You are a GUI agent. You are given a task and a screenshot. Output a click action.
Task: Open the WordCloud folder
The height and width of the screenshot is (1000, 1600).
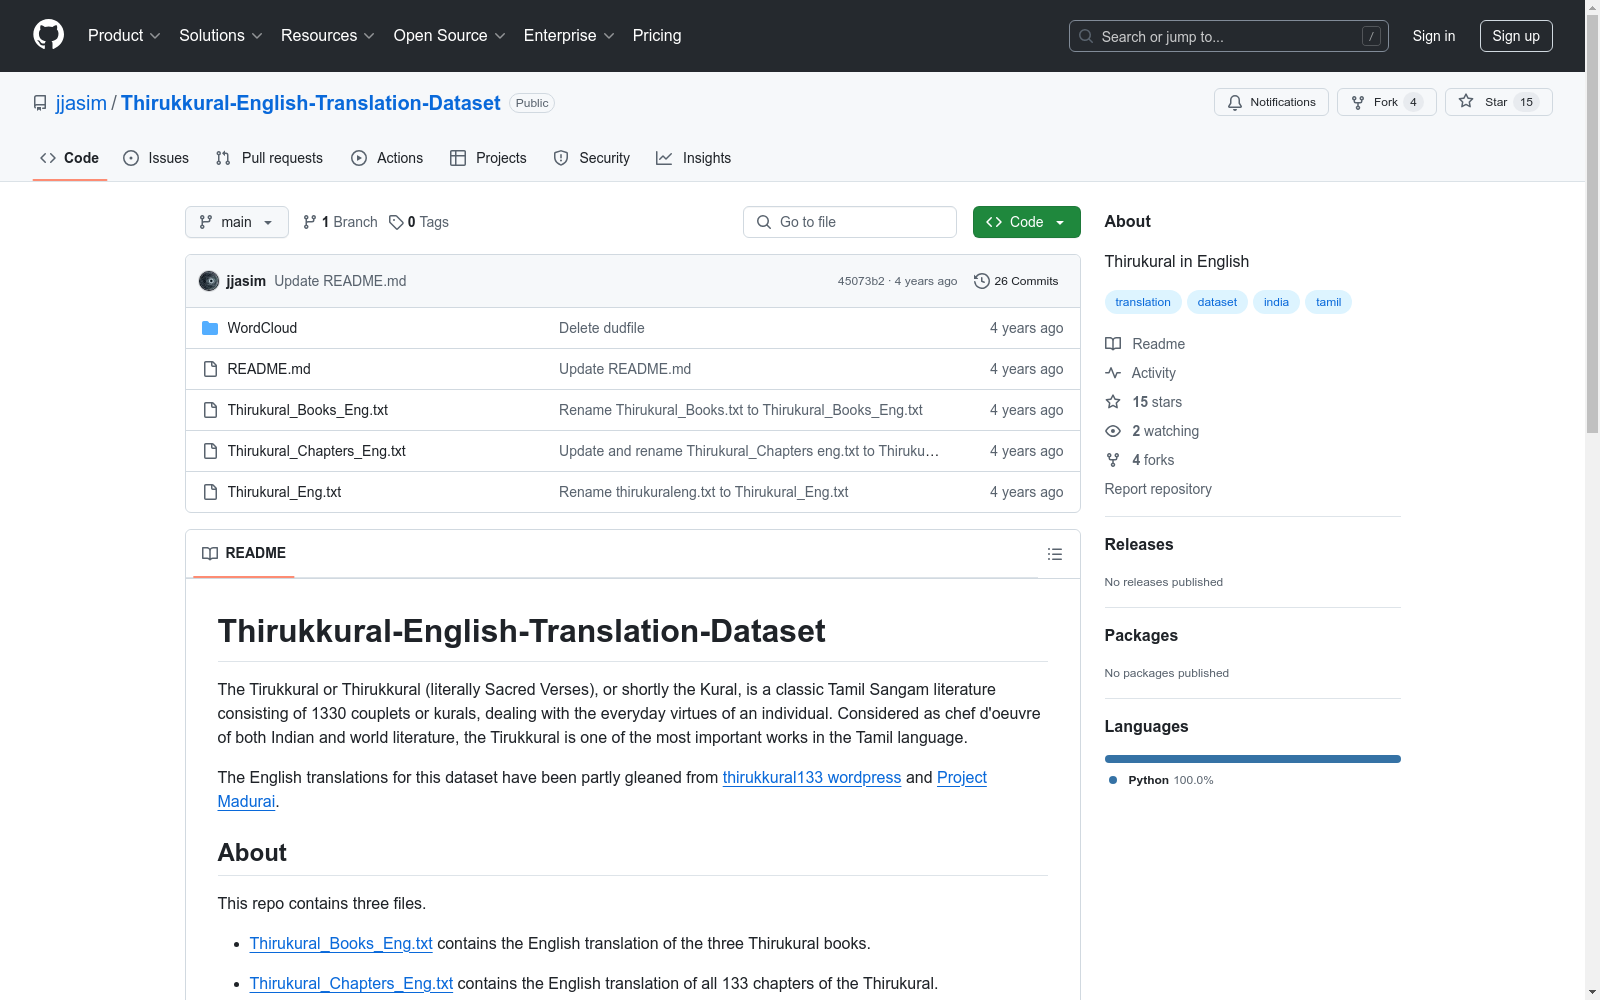[262, 328]
